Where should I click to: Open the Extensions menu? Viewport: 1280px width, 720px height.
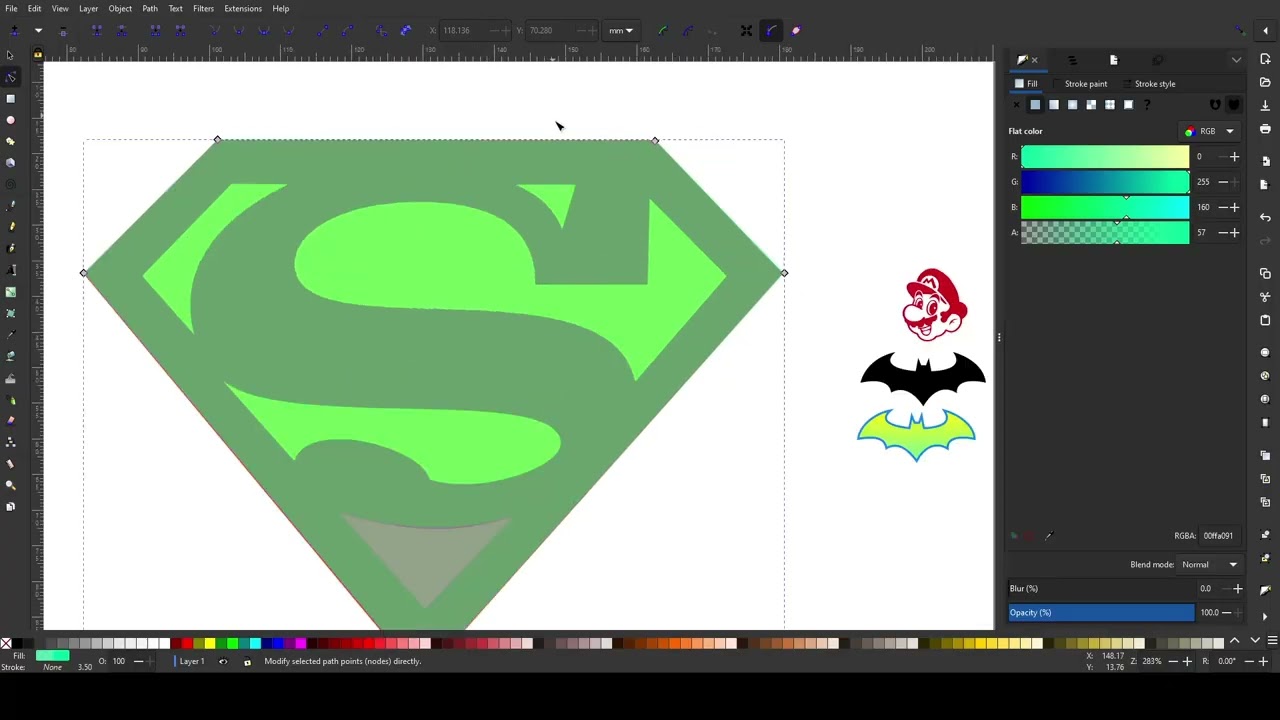243,8
